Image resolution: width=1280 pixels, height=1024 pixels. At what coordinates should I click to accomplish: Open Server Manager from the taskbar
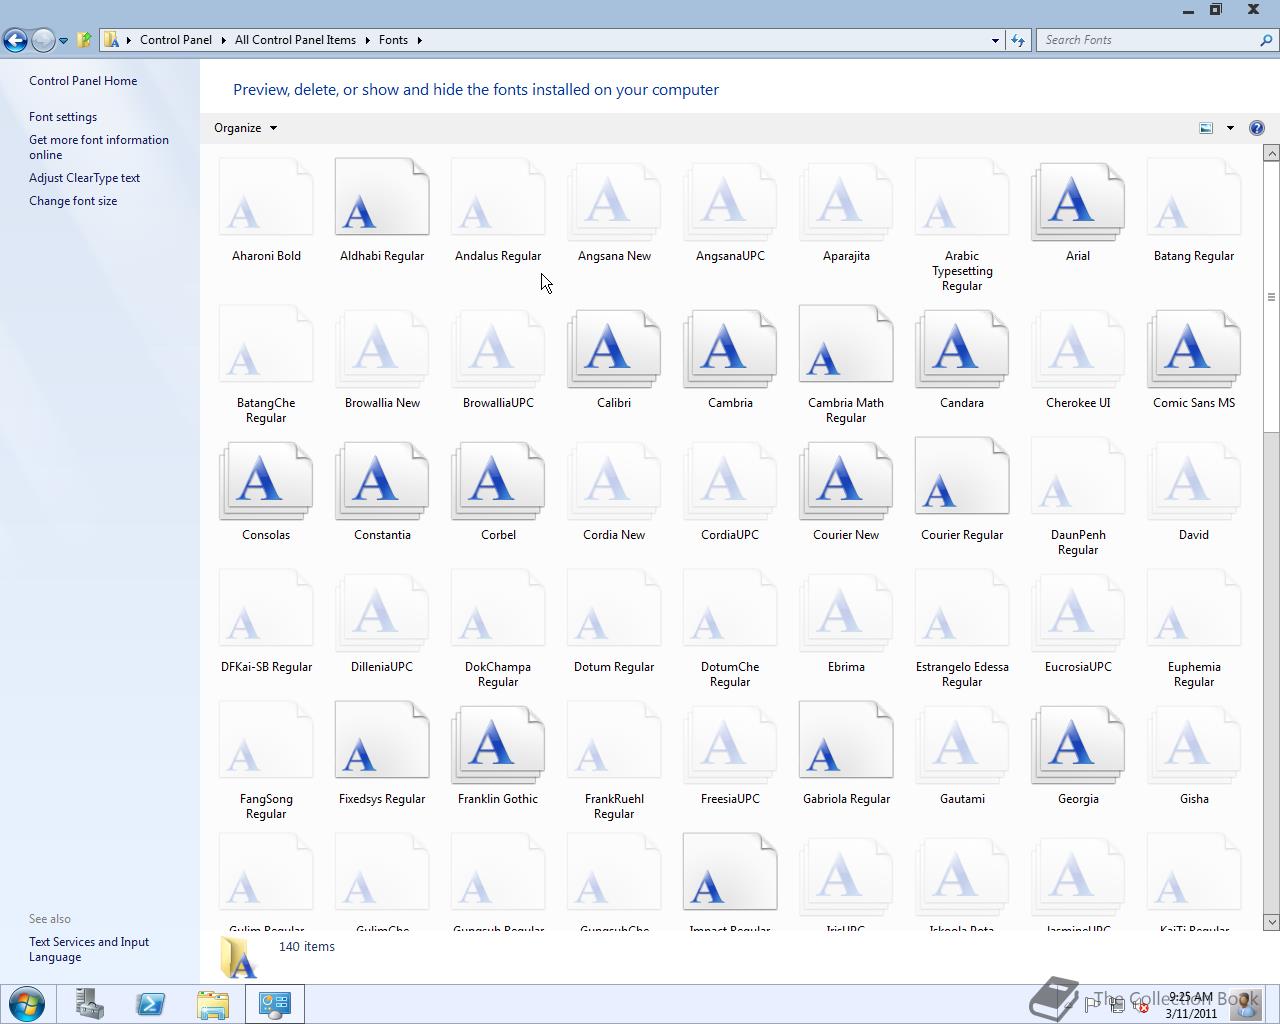[x=89, y=1004]
